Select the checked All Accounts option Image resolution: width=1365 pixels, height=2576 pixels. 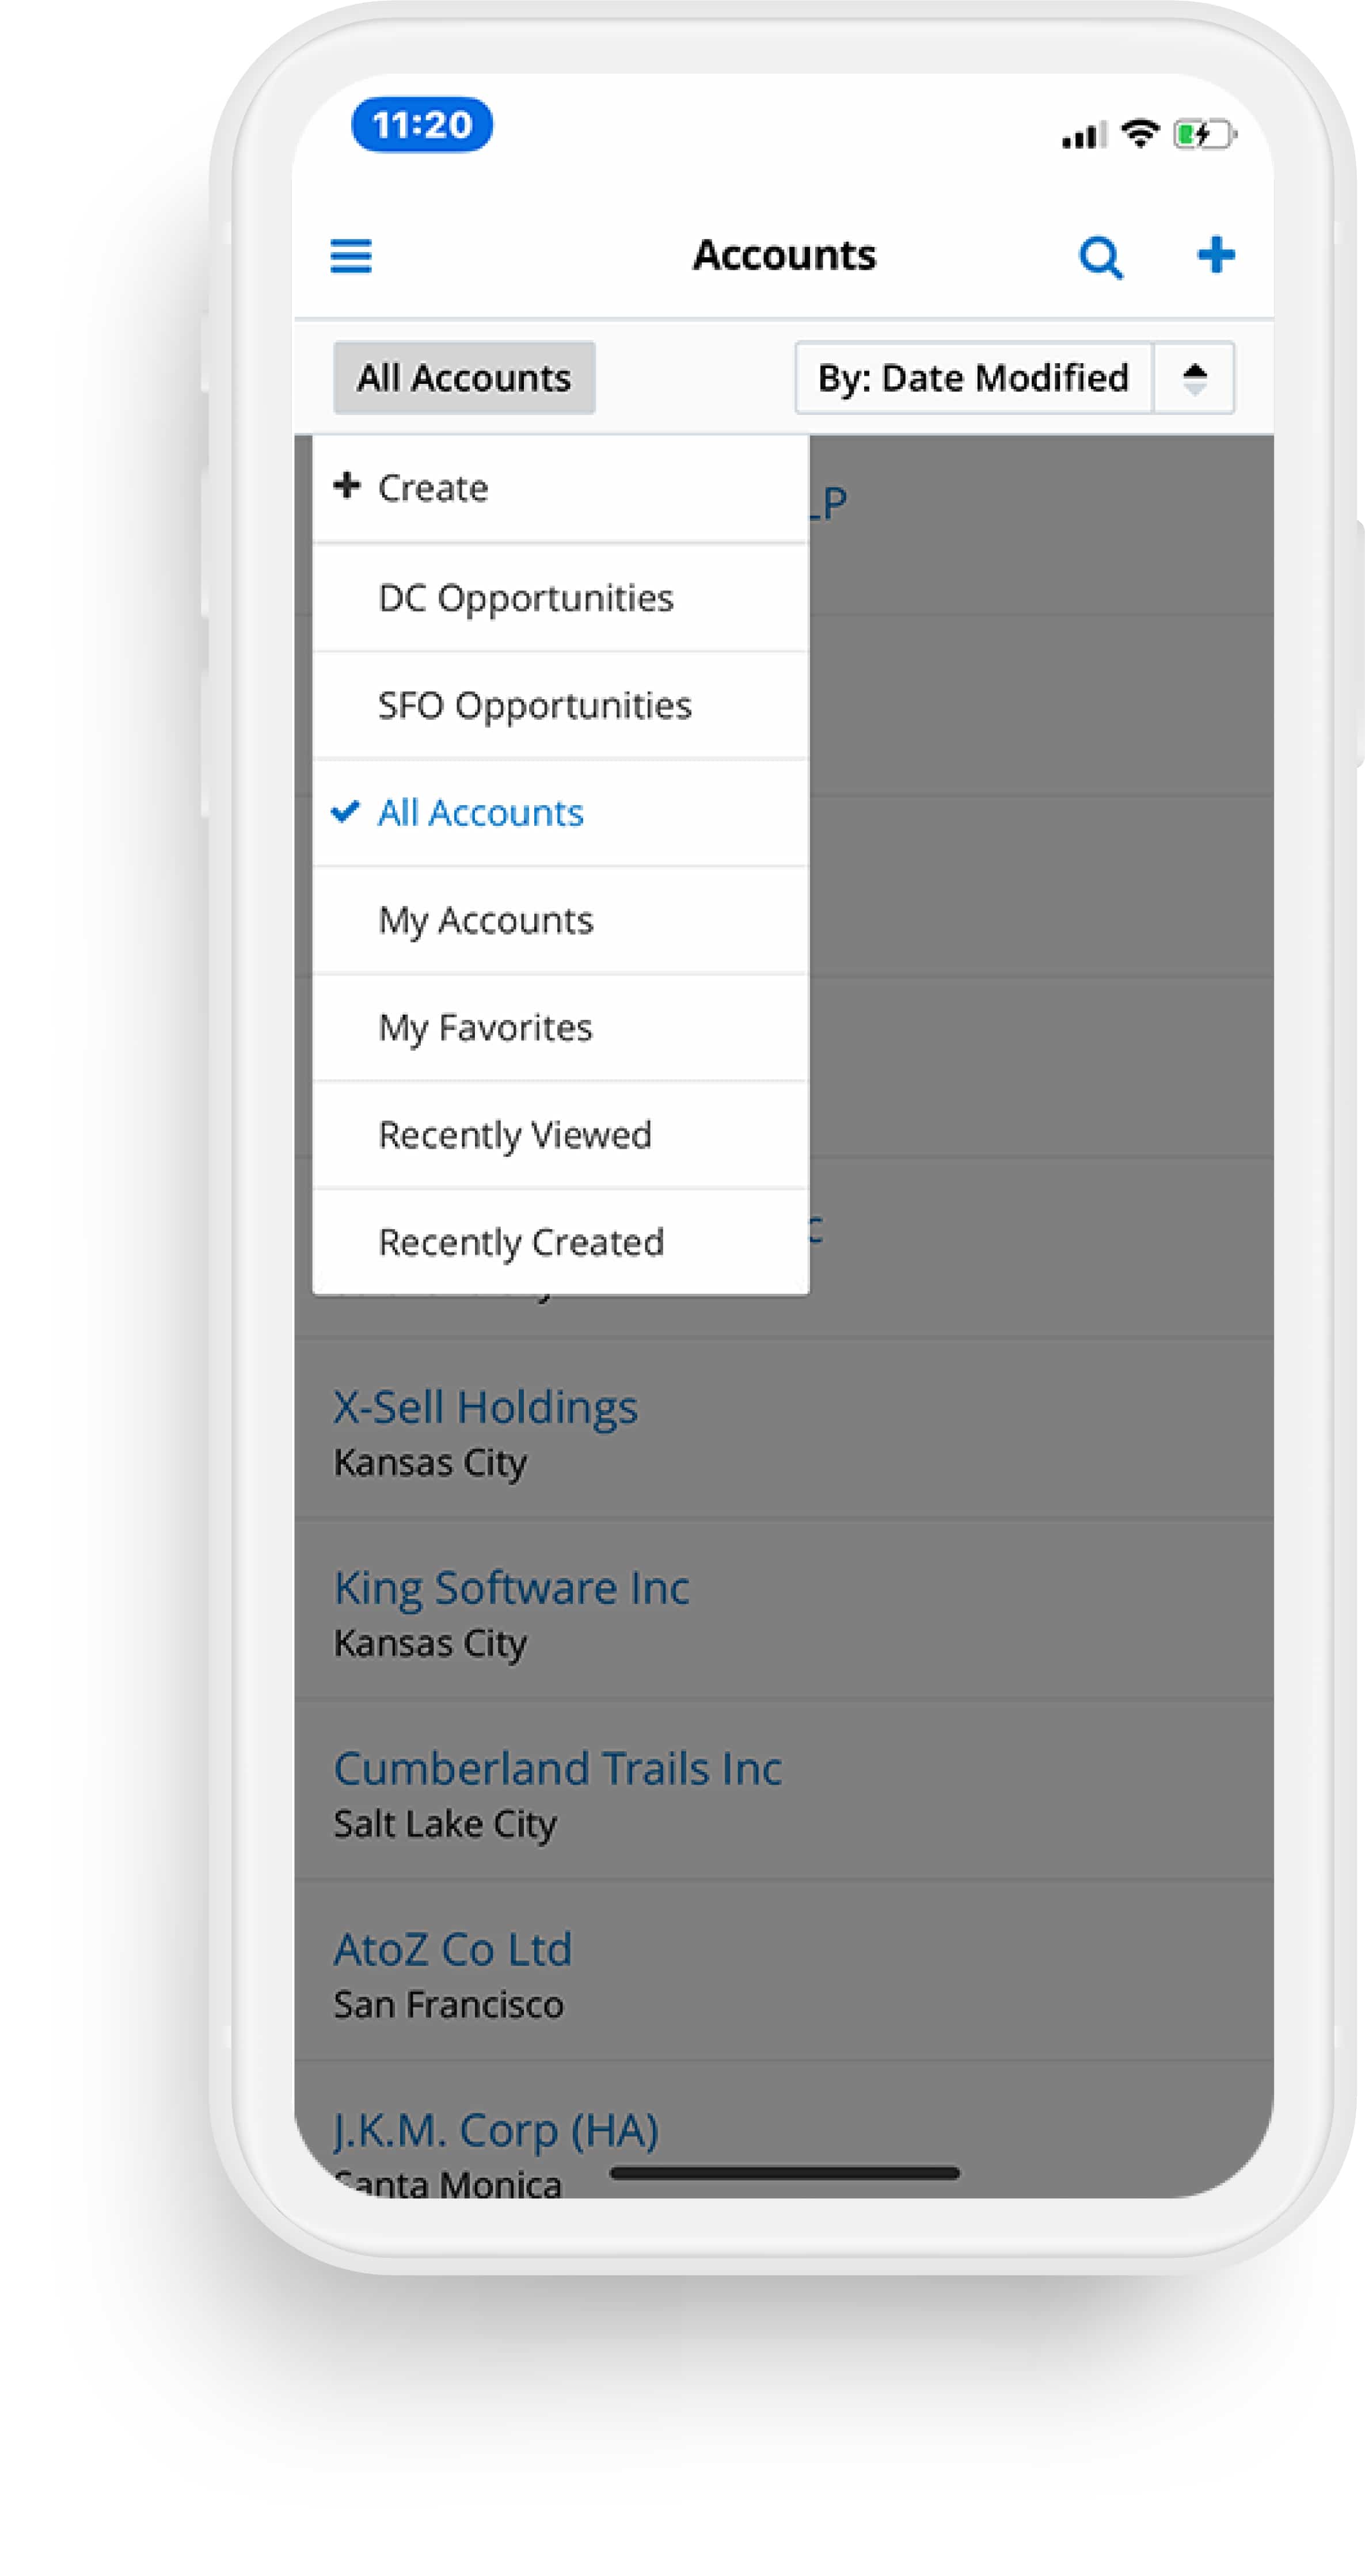coord(480,813)
